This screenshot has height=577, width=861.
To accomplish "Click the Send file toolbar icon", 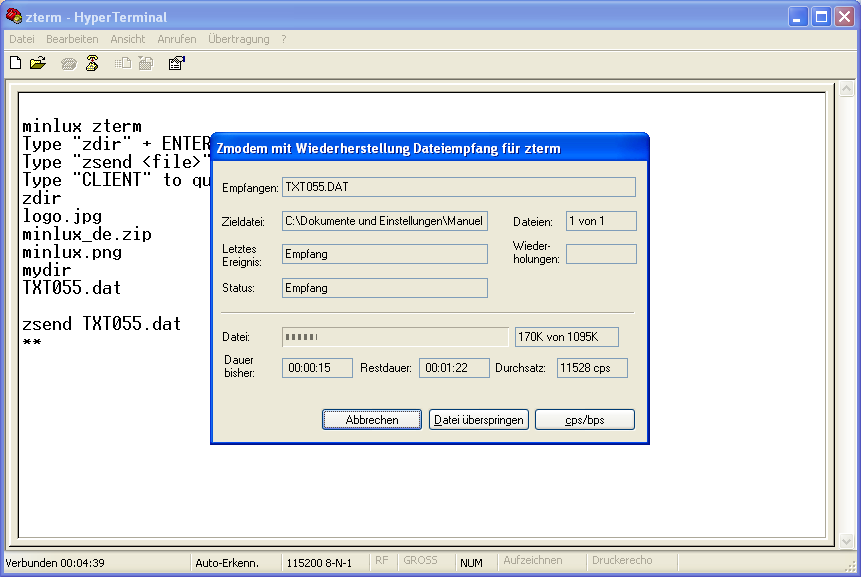I will 122,63.
